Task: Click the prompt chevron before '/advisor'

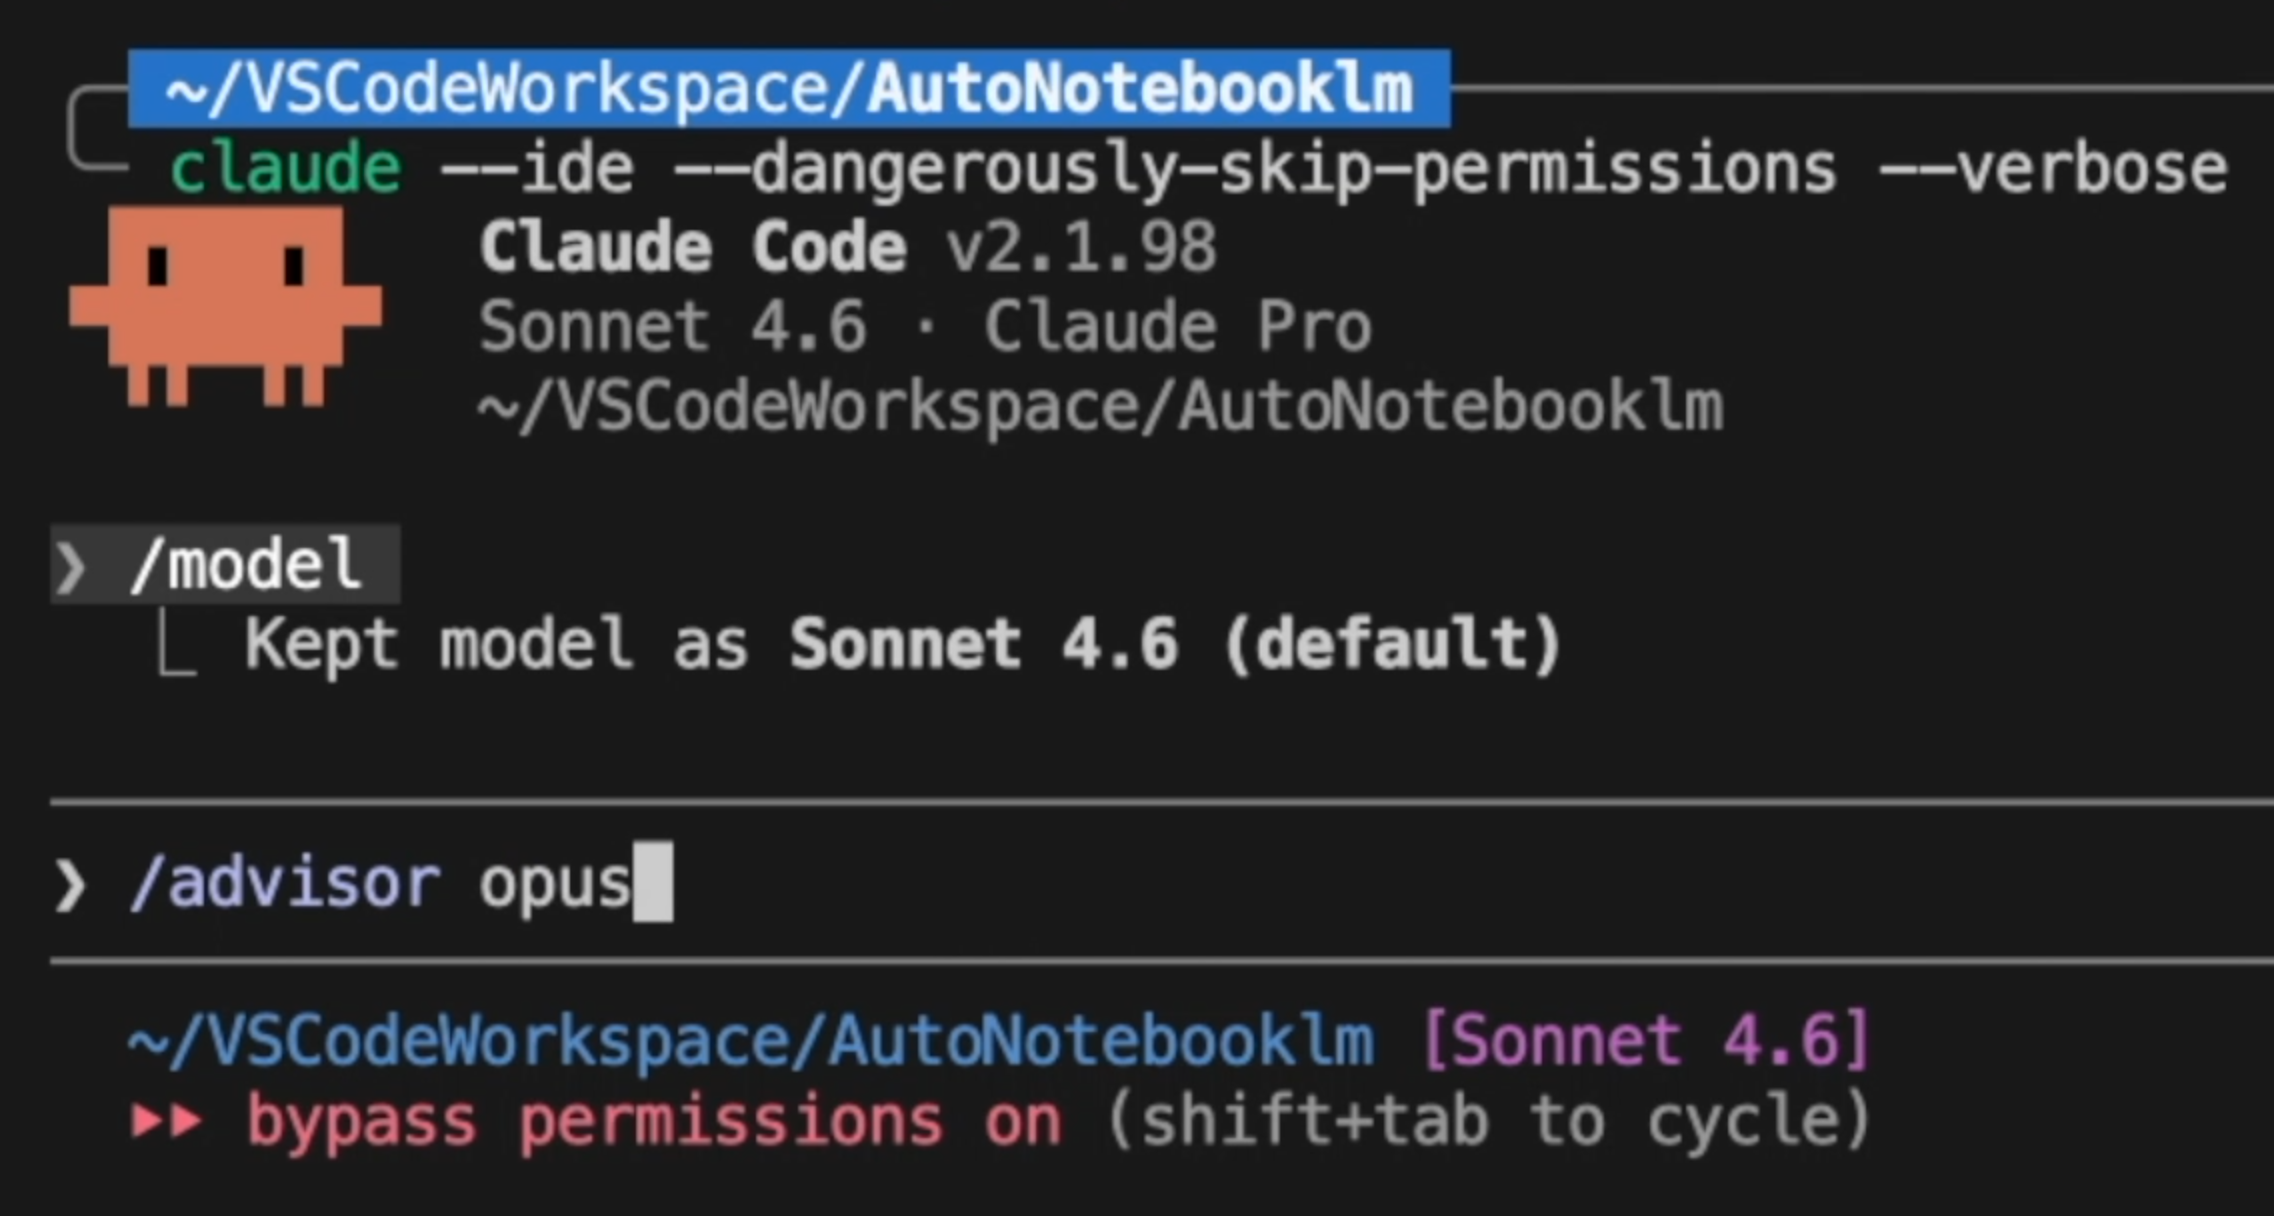Action: [x=70, y=885]
